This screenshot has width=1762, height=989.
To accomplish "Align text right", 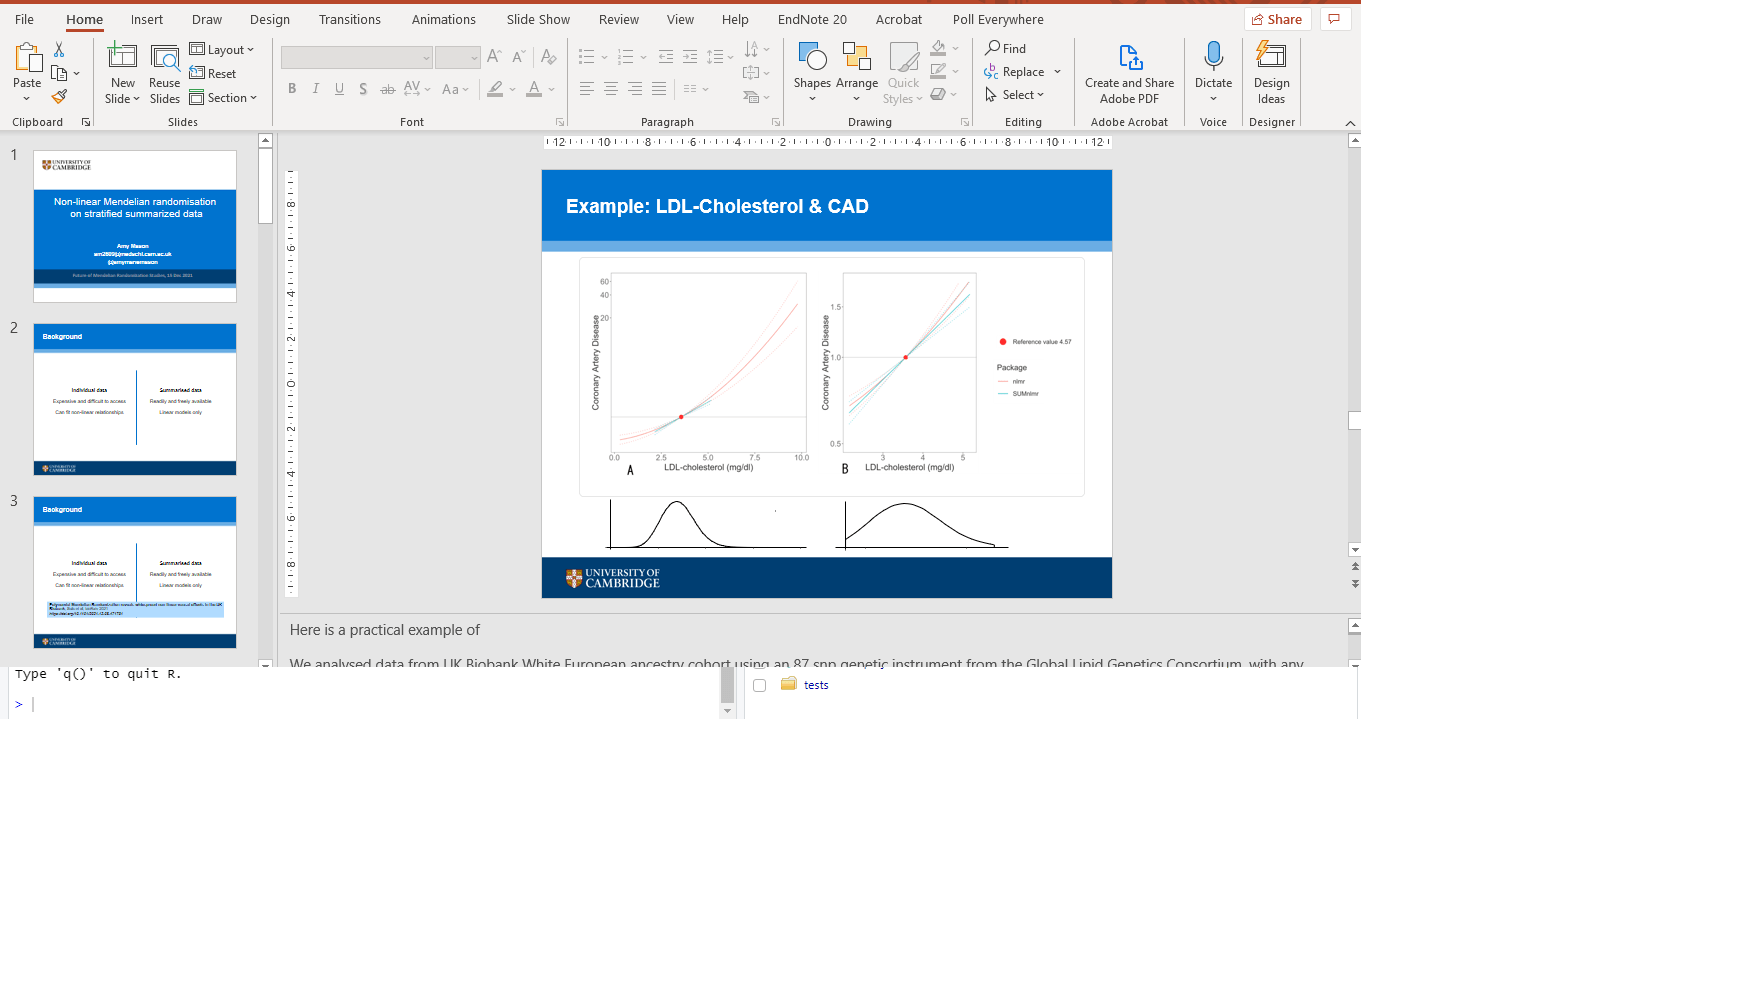I will click(x=635, y=89).
